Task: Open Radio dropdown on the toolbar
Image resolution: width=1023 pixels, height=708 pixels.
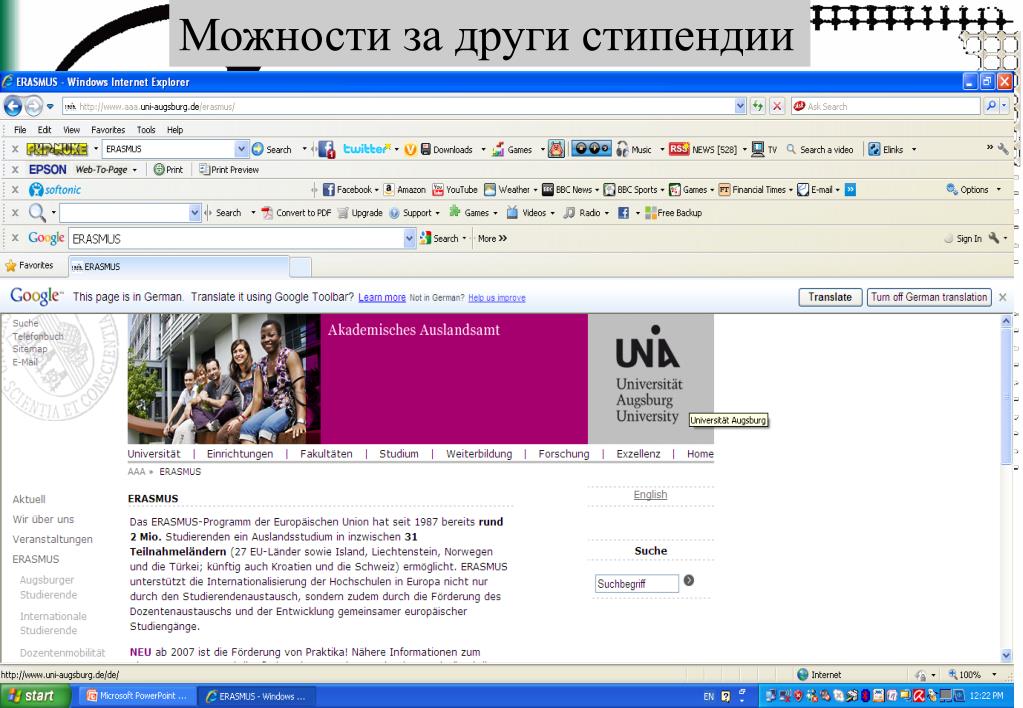Action: tap(585, 213)
